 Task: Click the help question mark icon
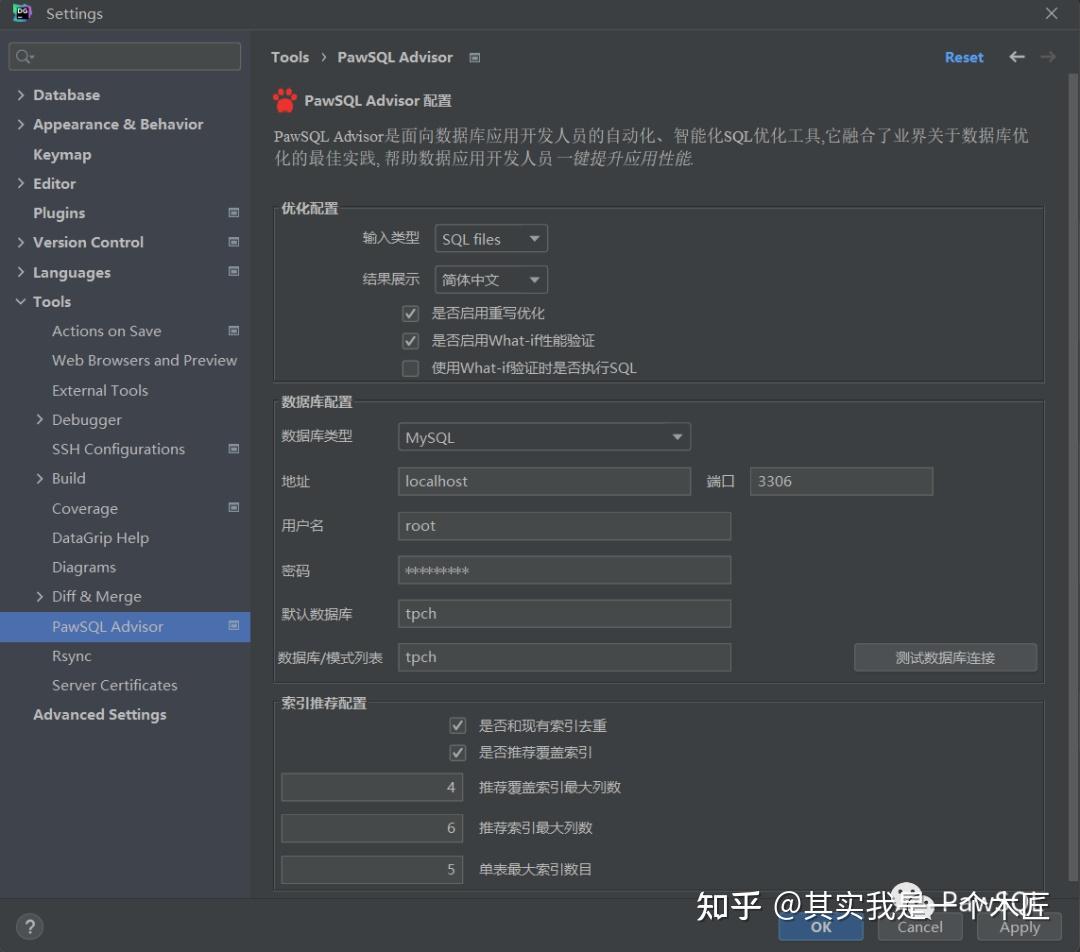point(29,926)
